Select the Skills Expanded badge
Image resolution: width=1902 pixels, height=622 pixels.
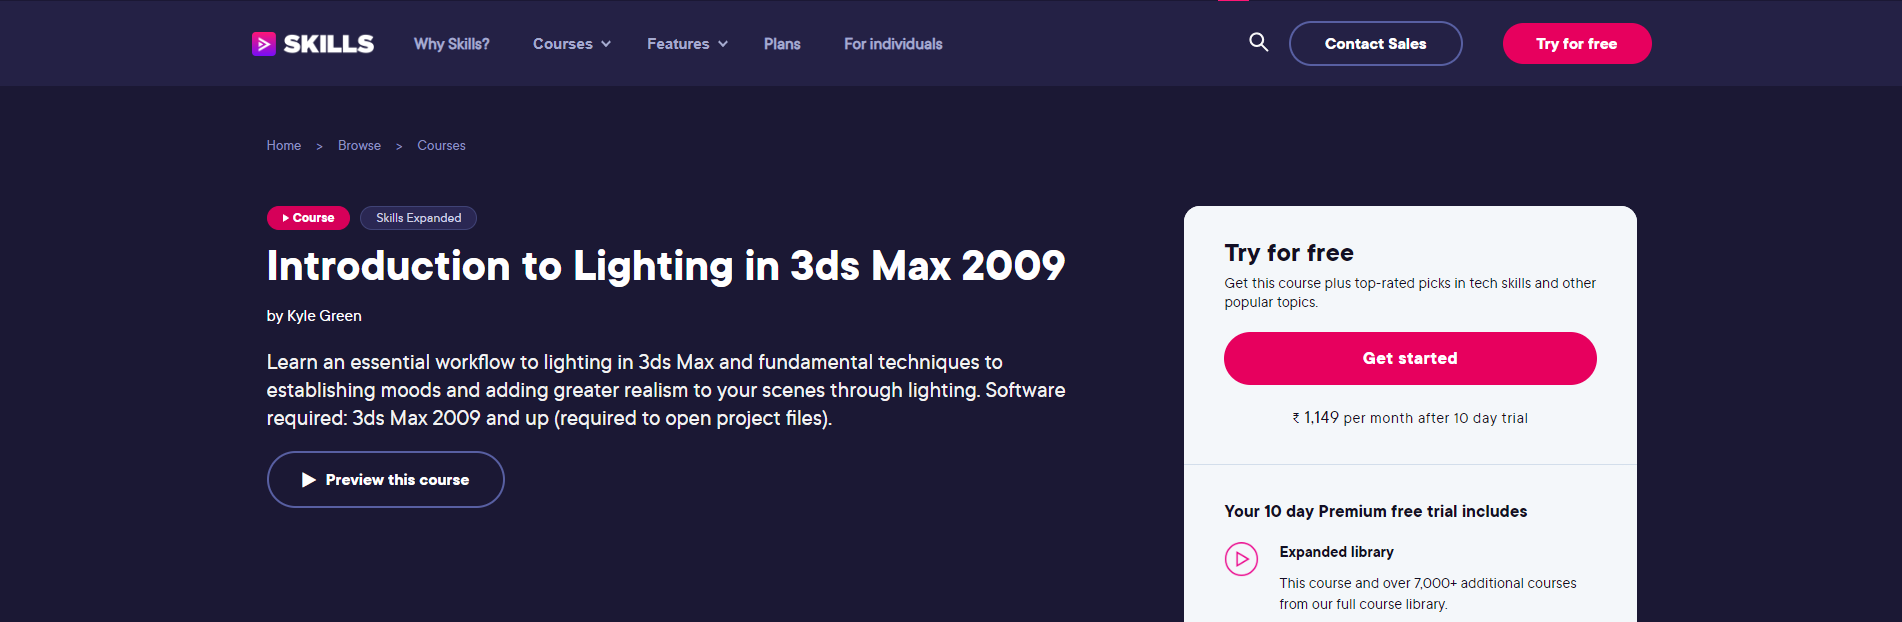418,217
